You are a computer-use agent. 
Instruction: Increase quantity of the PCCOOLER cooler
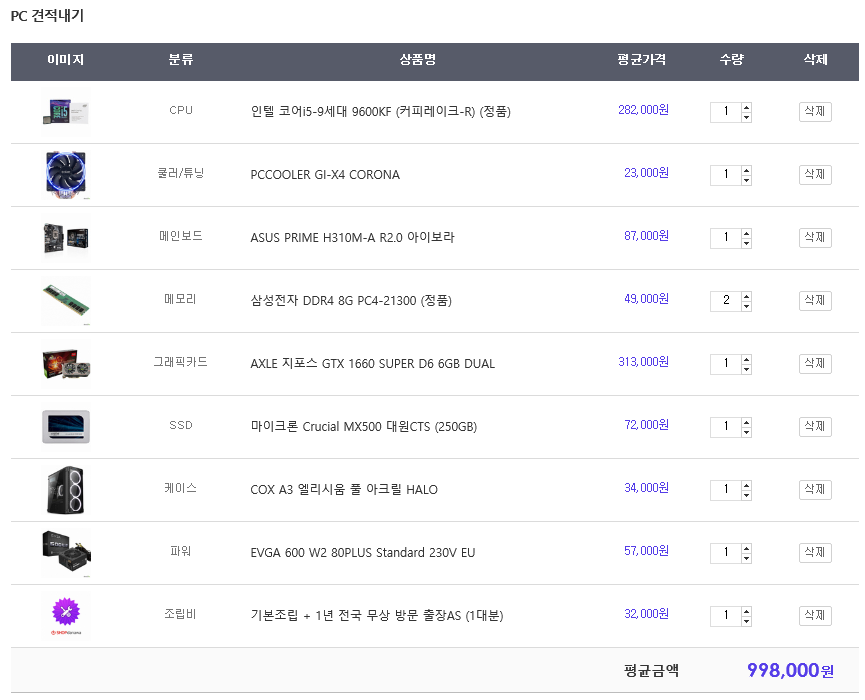746,170
